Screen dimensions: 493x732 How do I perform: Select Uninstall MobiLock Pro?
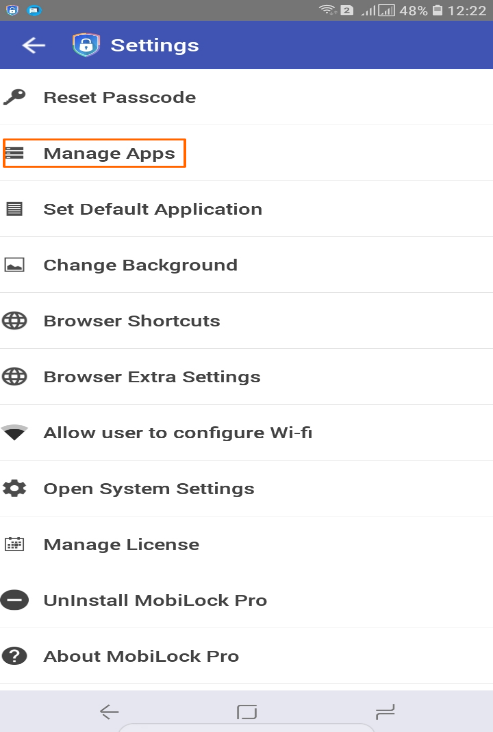click(246, 600)
